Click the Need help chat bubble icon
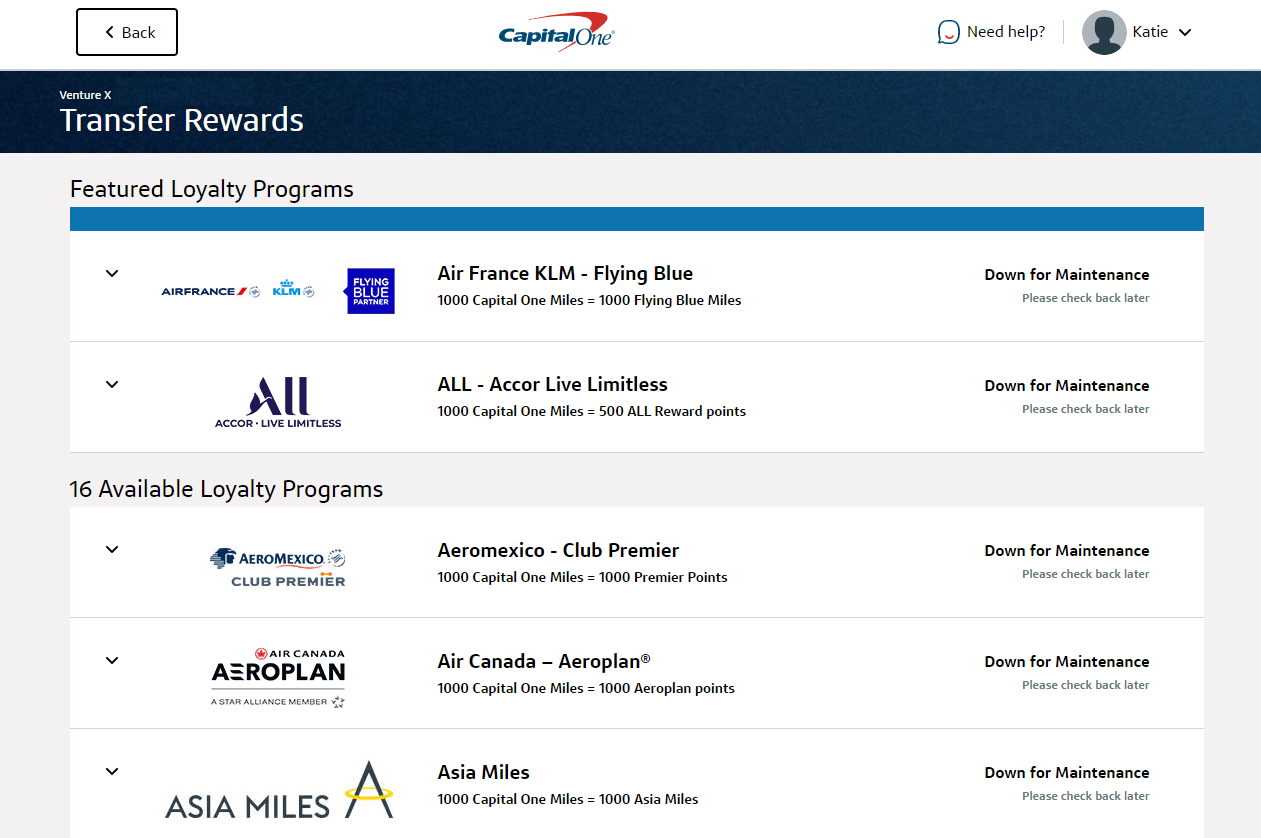This screenshot has height=838, width=1261. click(947, 31)
